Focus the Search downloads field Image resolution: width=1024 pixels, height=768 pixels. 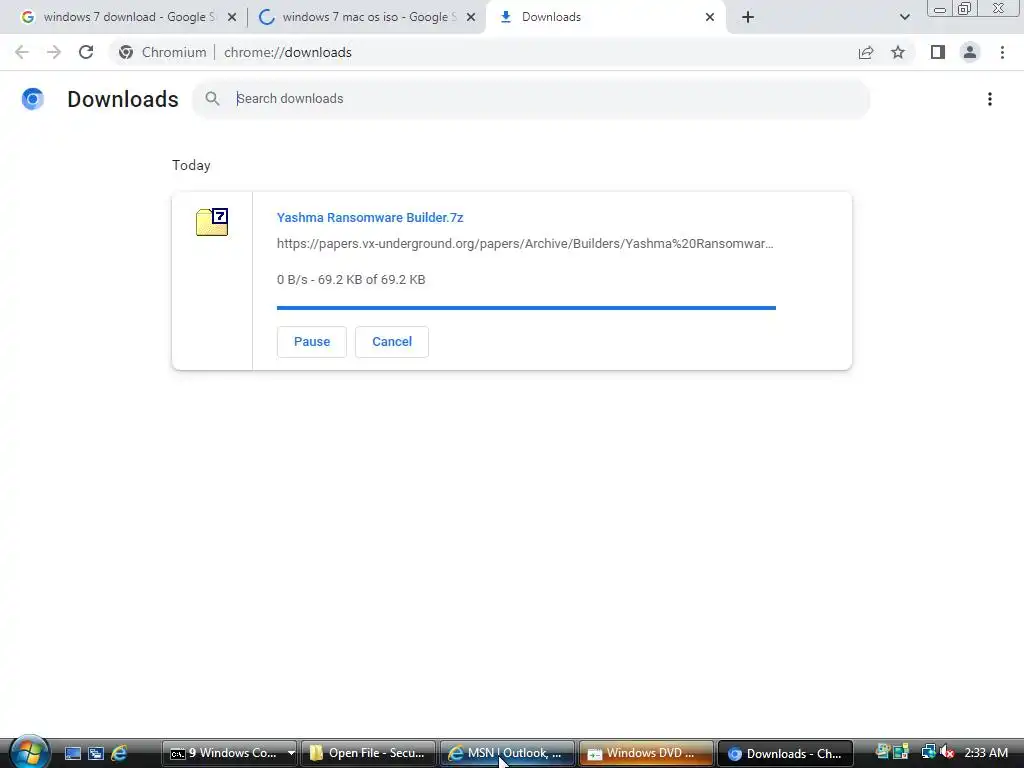tap(530, 99)
